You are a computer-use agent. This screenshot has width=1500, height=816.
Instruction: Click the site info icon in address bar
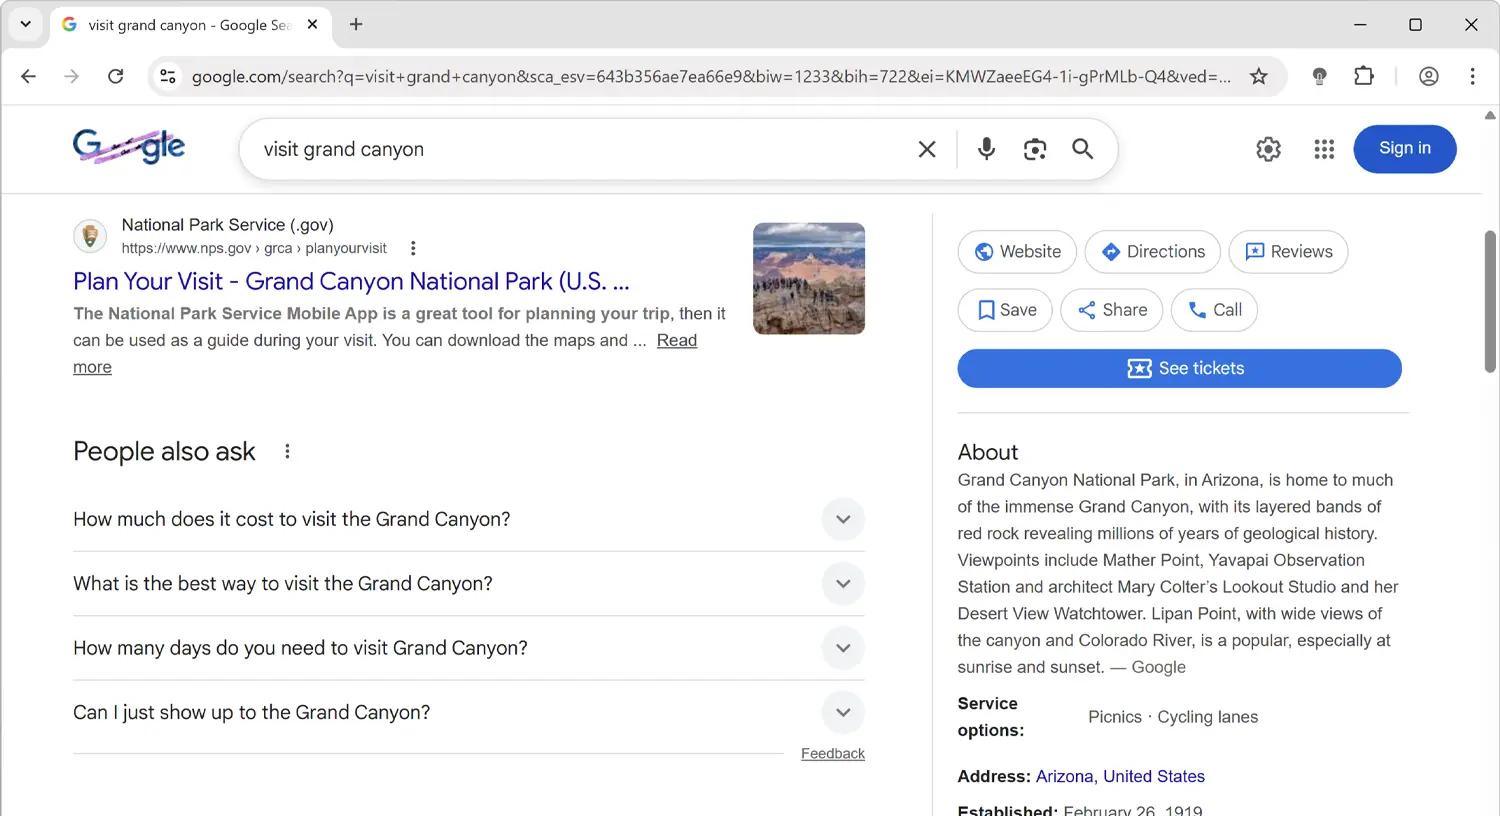pyautogui.click(x=168, y=75)
